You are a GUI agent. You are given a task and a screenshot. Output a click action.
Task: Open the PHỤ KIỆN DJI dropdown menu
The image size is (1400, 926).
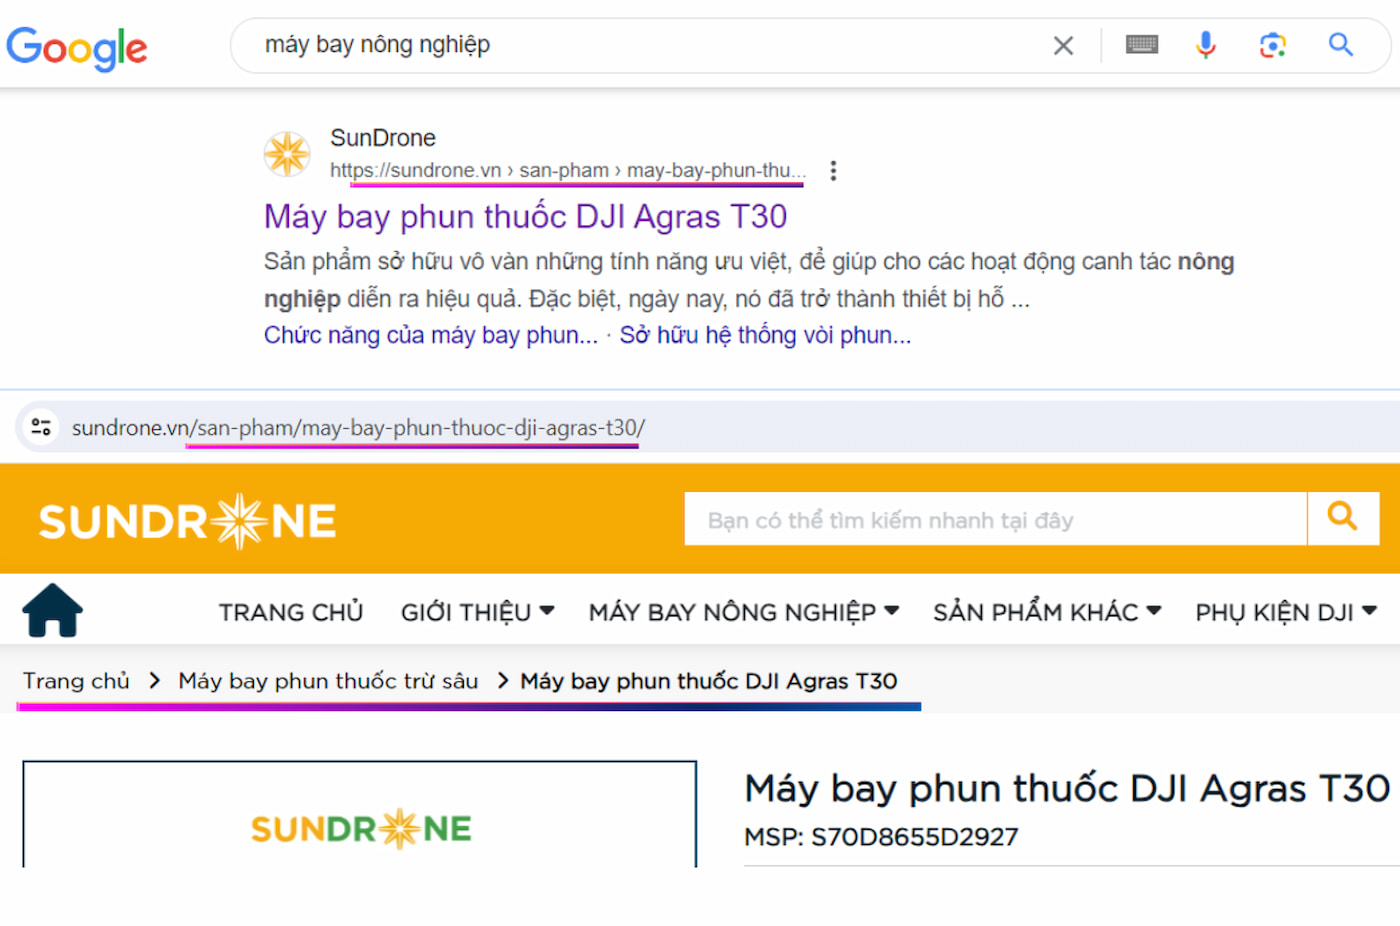[x=1285, y=612]
